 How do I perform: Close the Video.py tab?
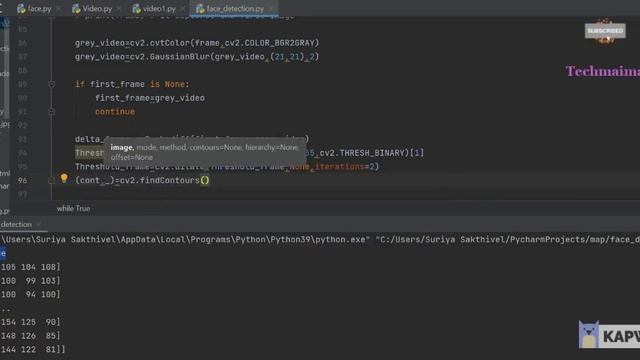tap(119, 8)
